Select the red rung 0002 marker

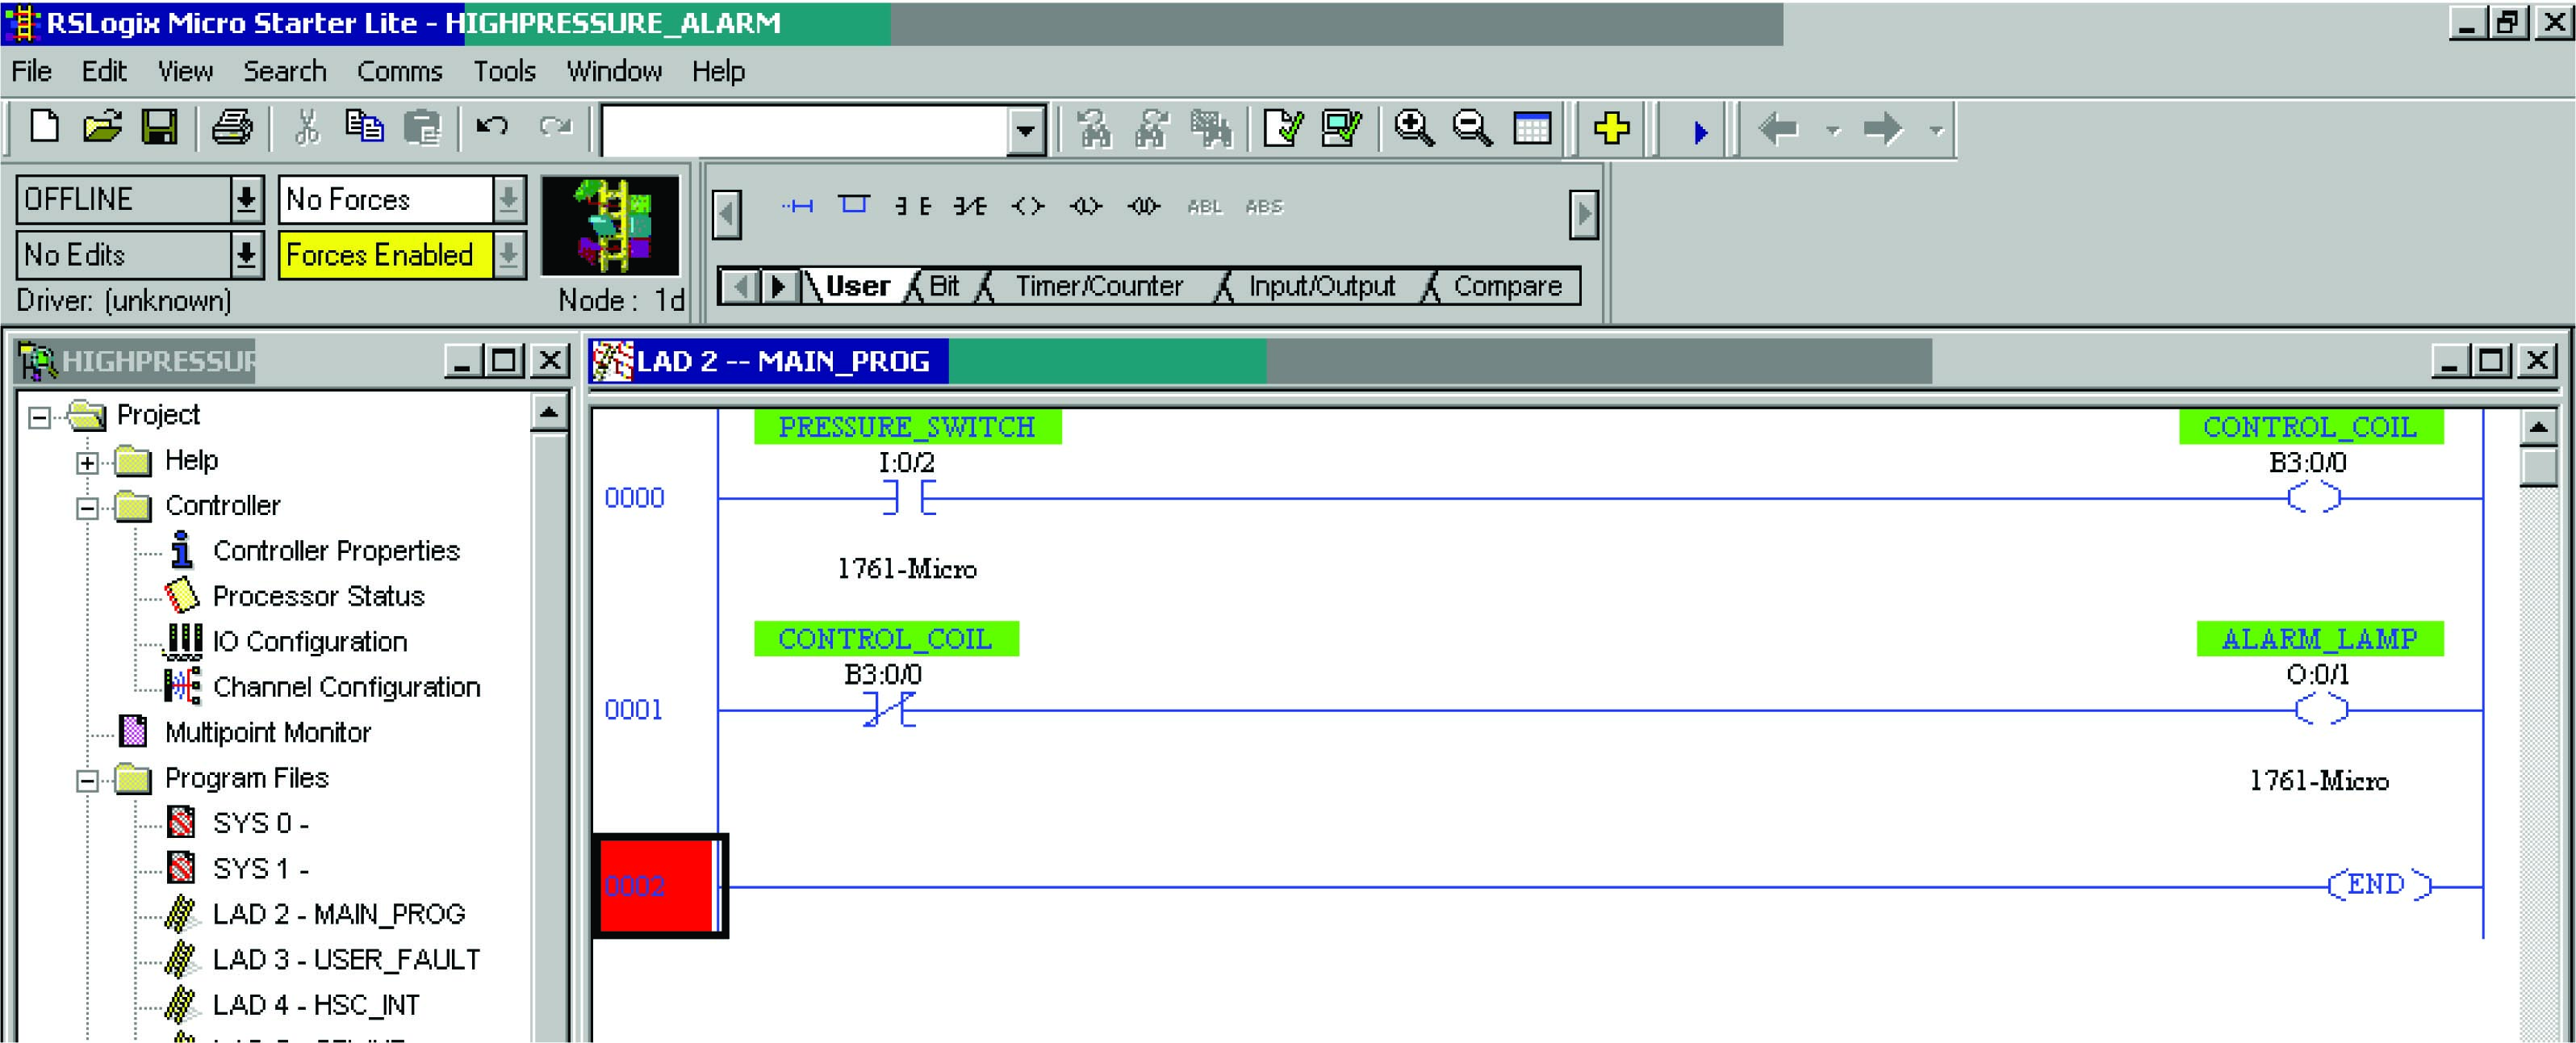click(x=657, y=886)
